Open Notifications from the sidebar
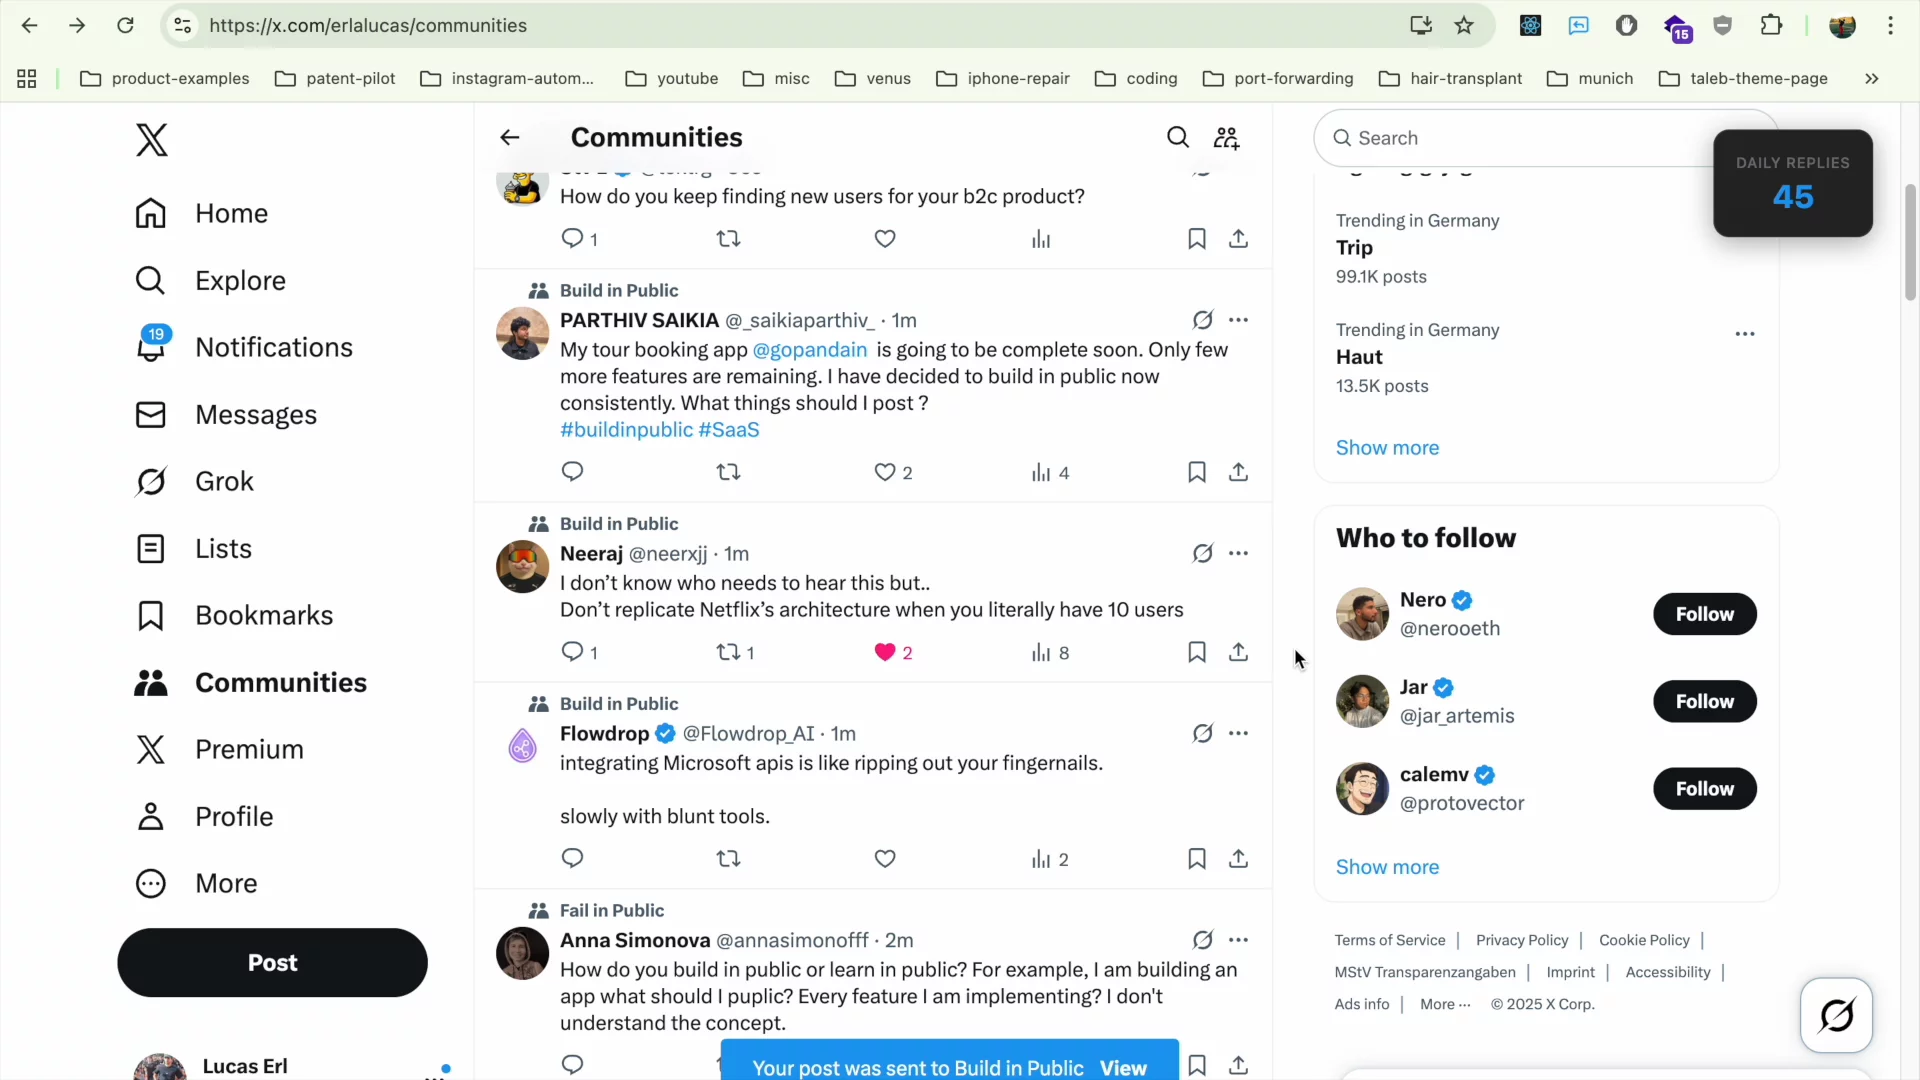The image size is (1920, 1080). point(275,347)
